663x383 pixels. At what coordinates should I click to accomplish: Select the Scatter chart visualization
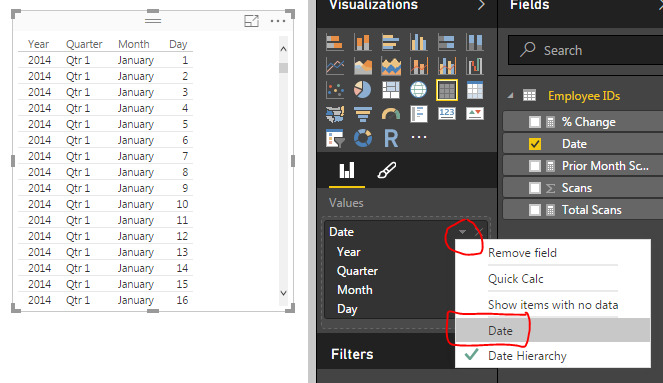point(334,90)
